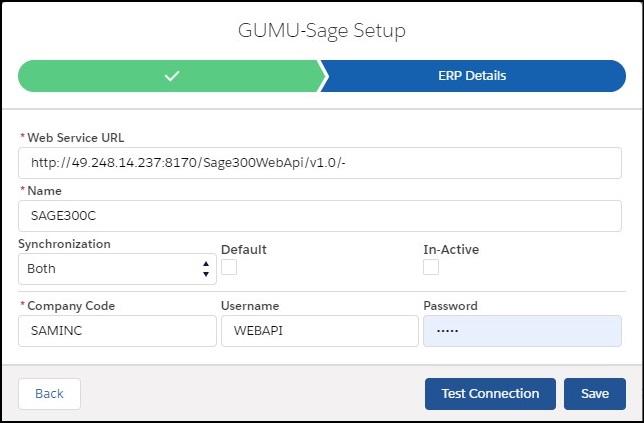
Task: Select the ERP Details step
Action: point(472,76)
